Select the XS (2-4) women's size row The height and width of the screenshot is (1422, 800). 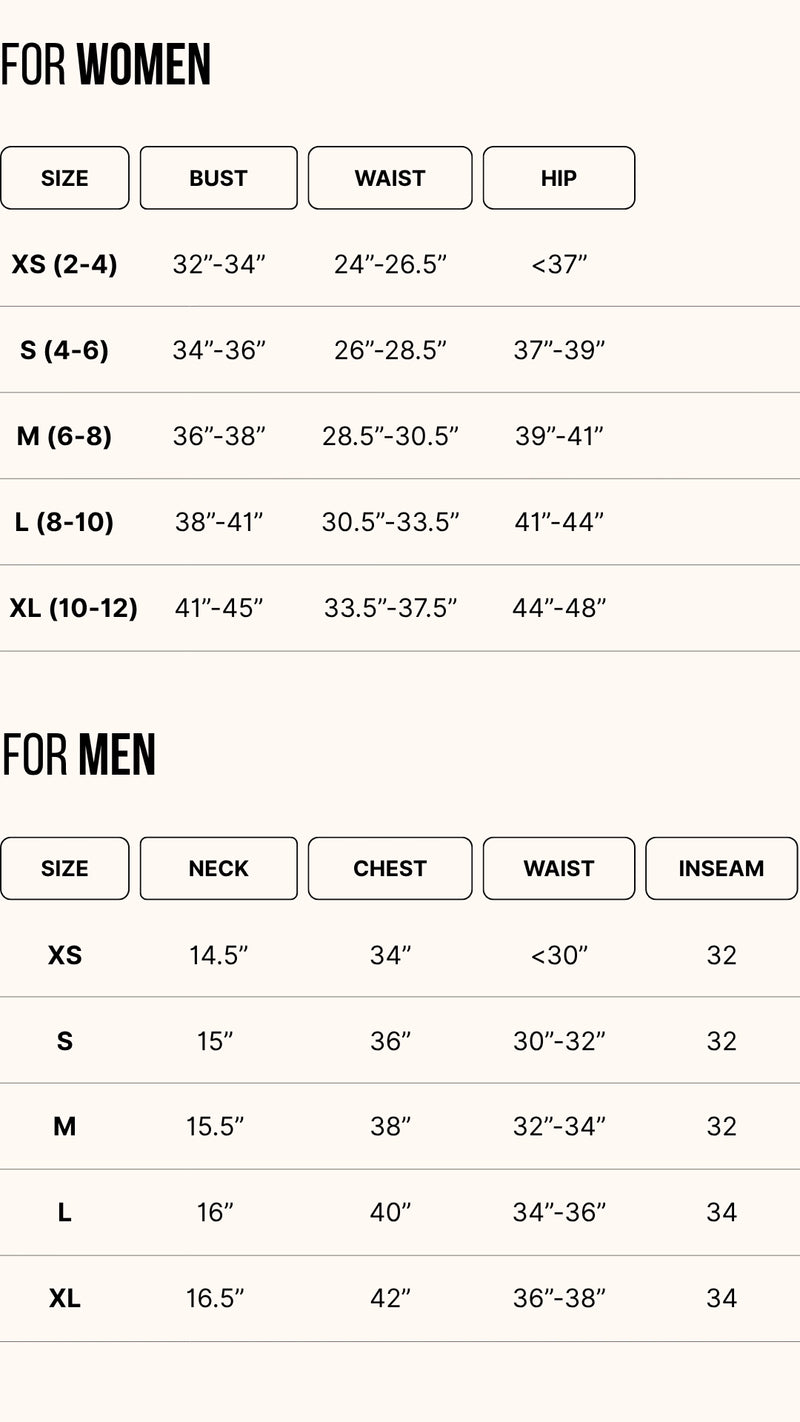point(65,264)
